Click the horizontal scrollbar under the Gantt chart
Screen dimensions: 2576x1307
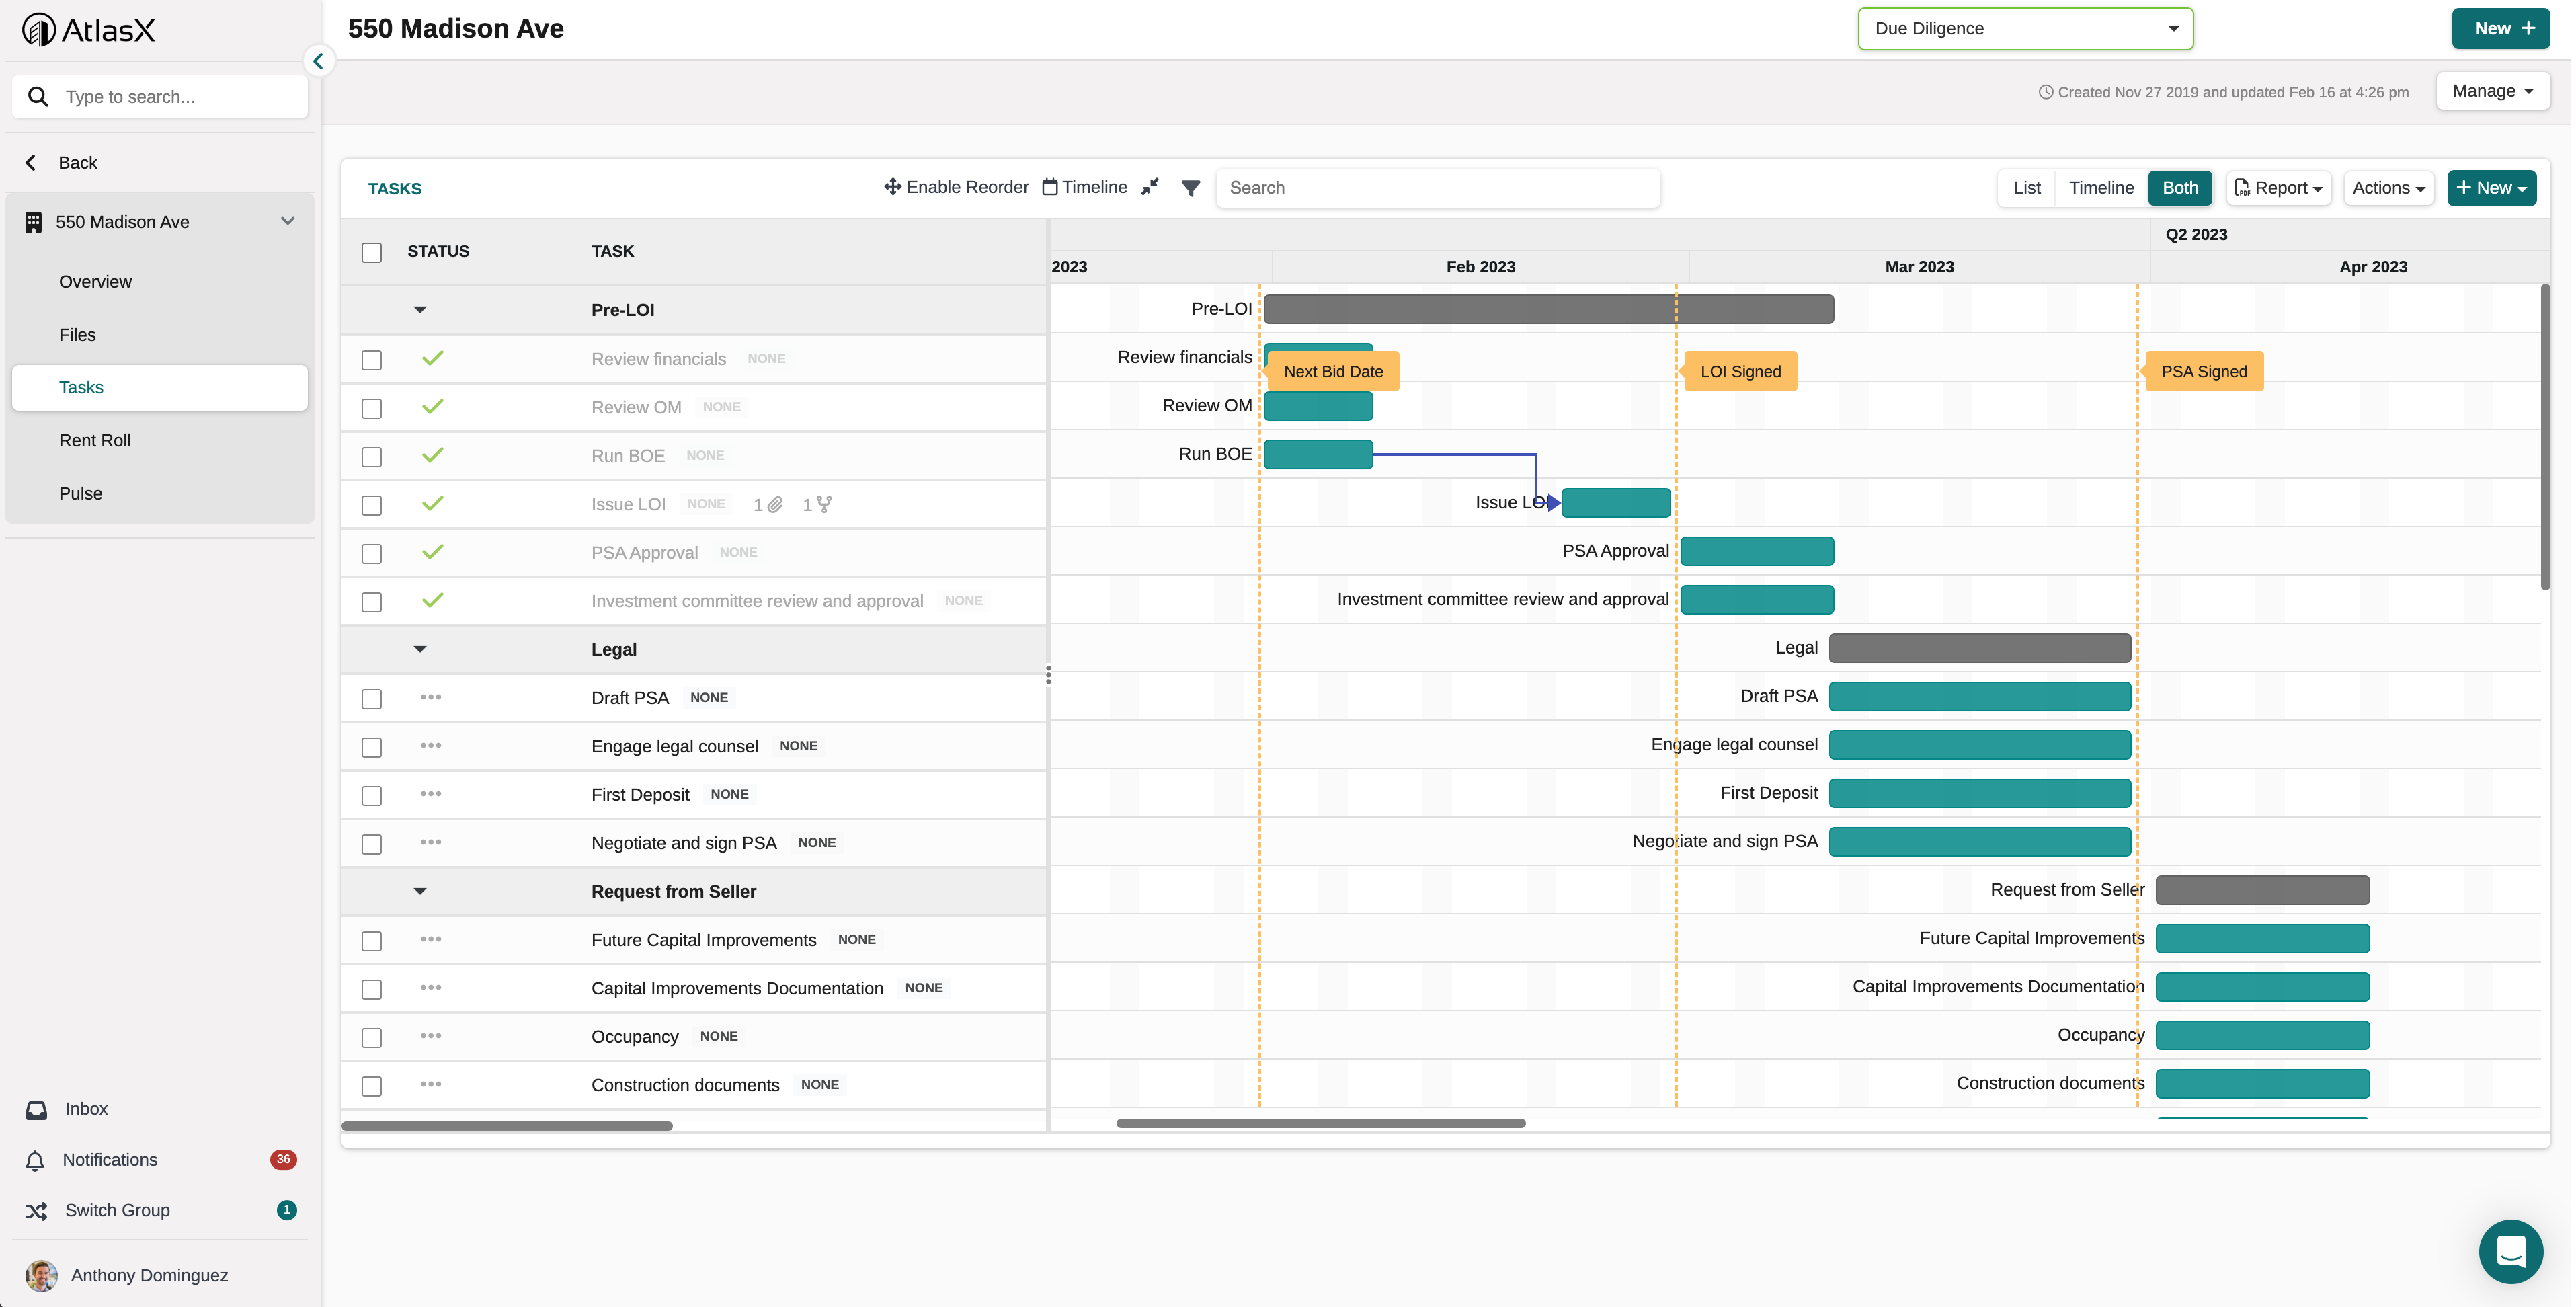click(x=1320, y=1124)
